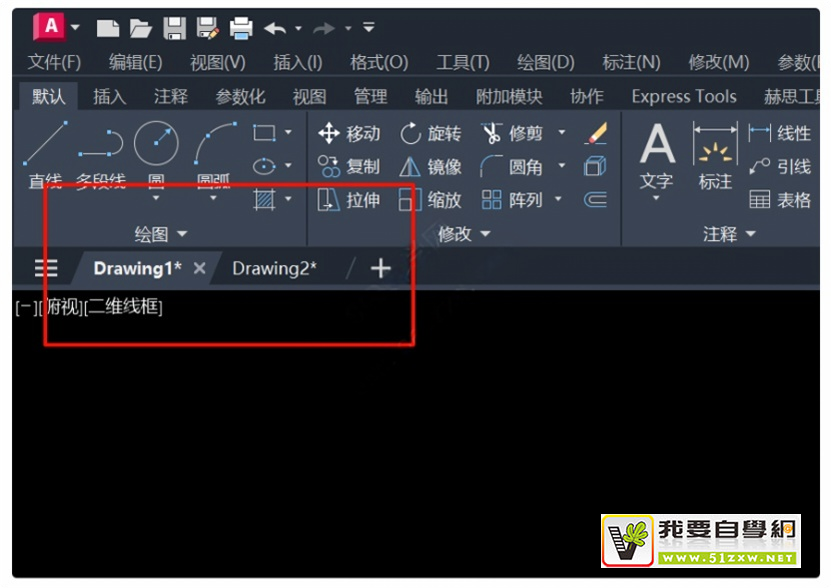Click the 缩放 (Scale) tool
This screenshot has height=588, width=831.
click(431, 200)
